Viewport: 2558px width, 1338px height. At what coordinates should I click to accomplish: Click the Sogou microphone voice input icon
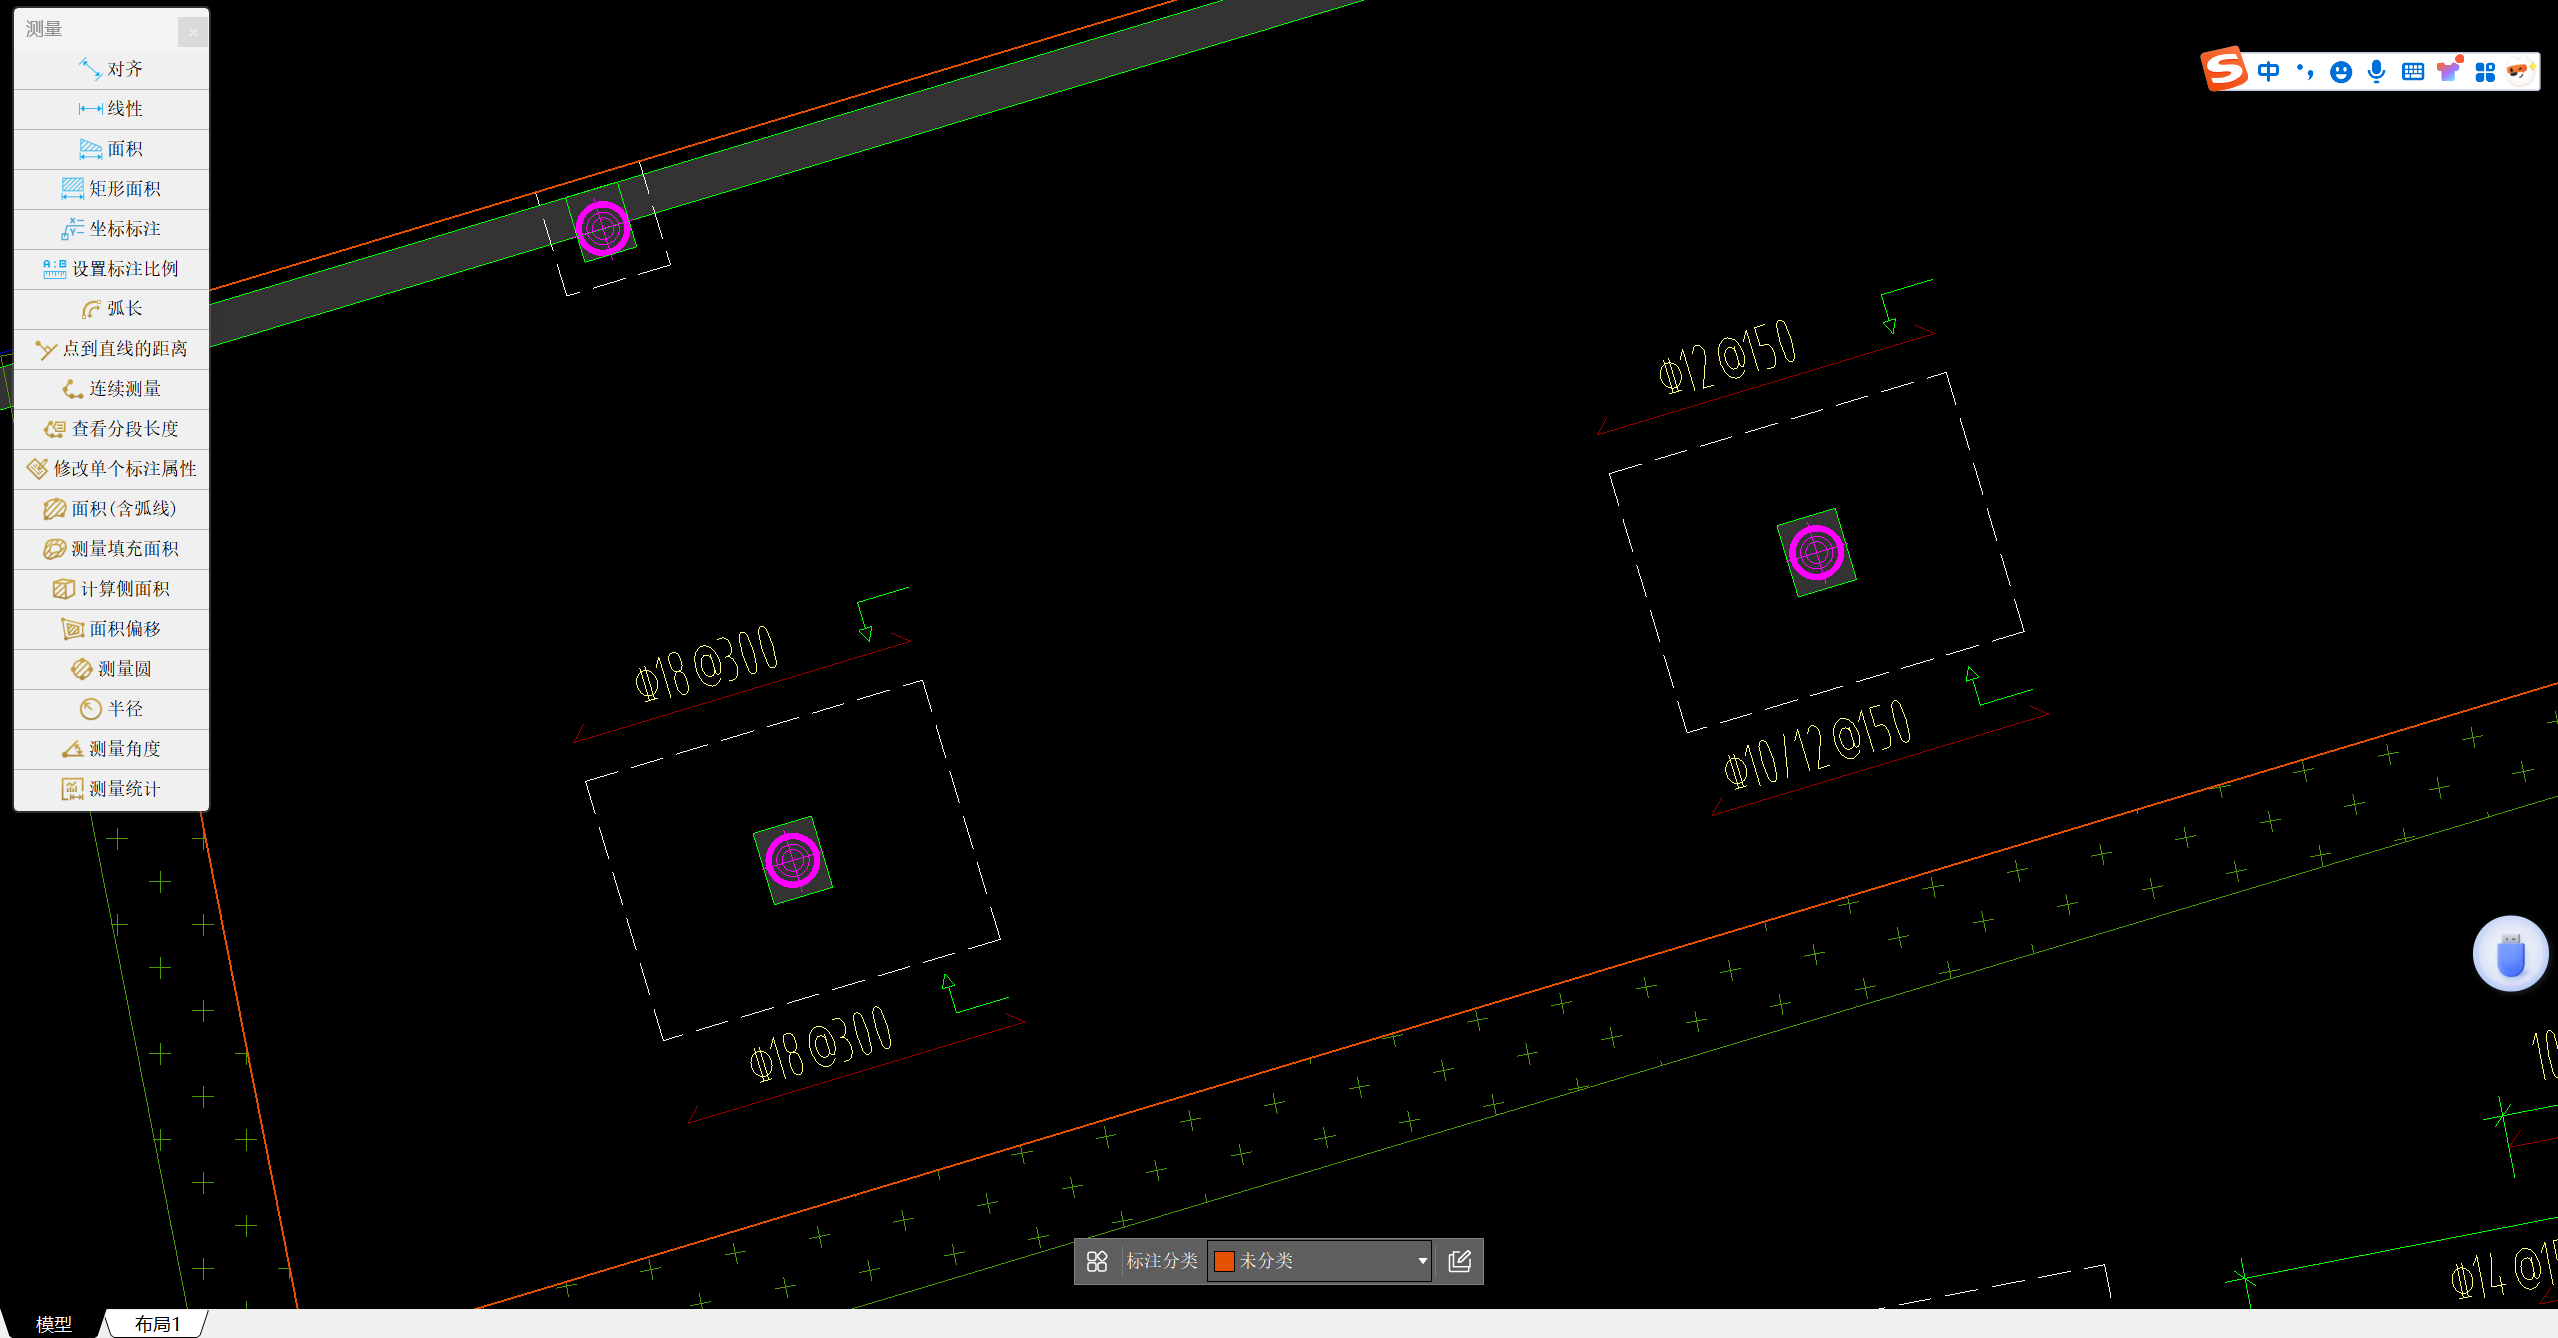(2377, 71)
